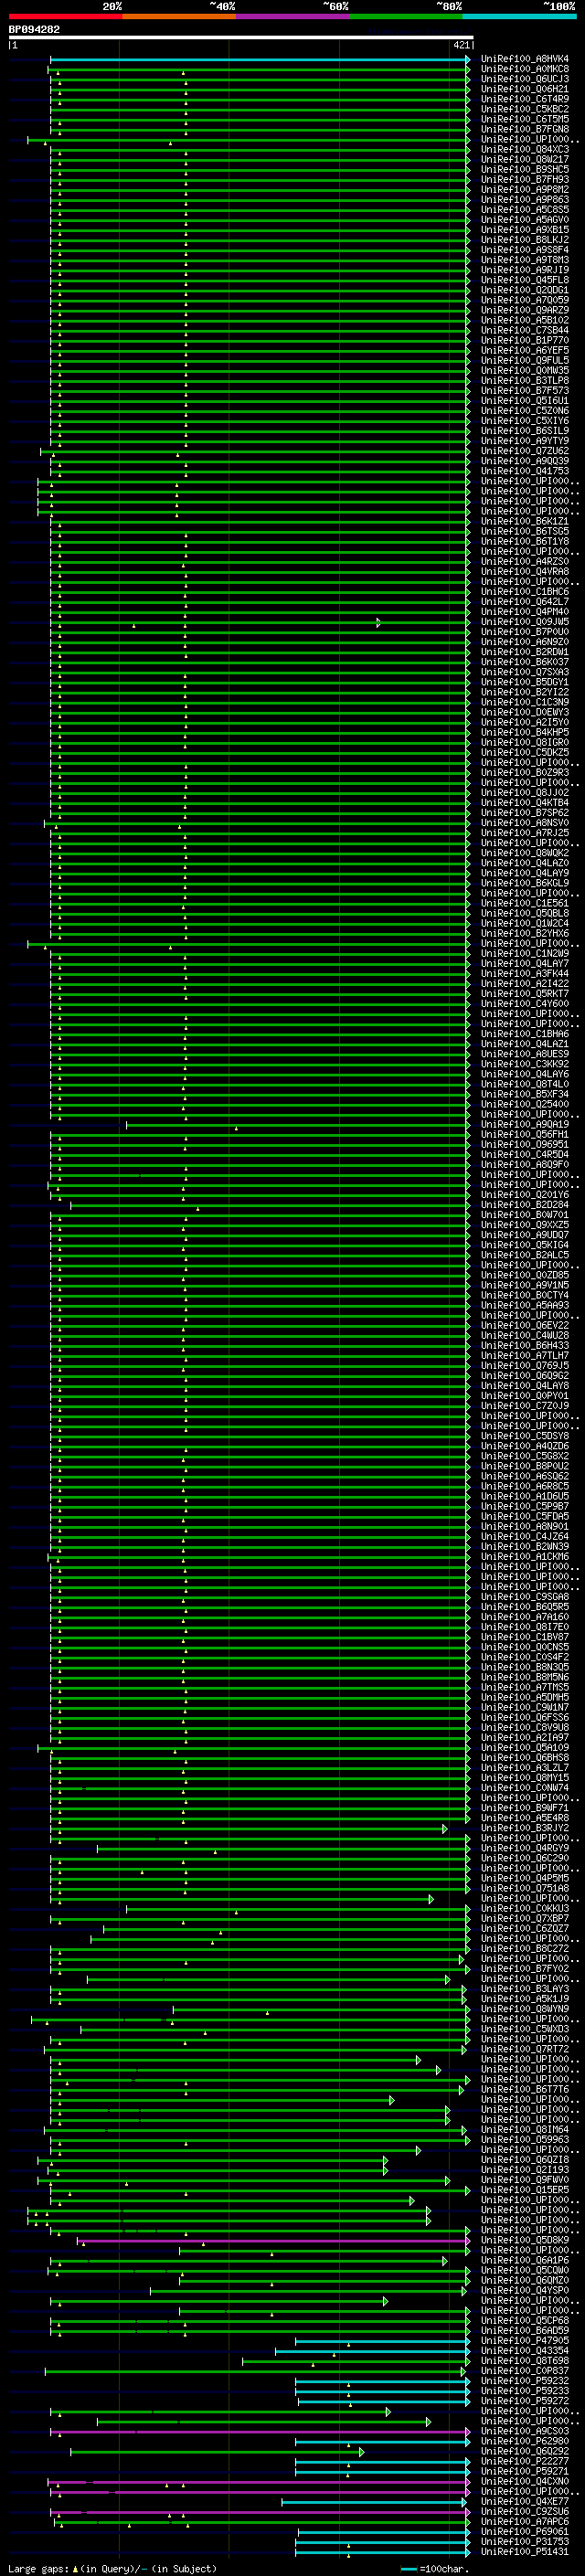
Task: Open hit UniRef100_P62980
Action: point(525,2441)
